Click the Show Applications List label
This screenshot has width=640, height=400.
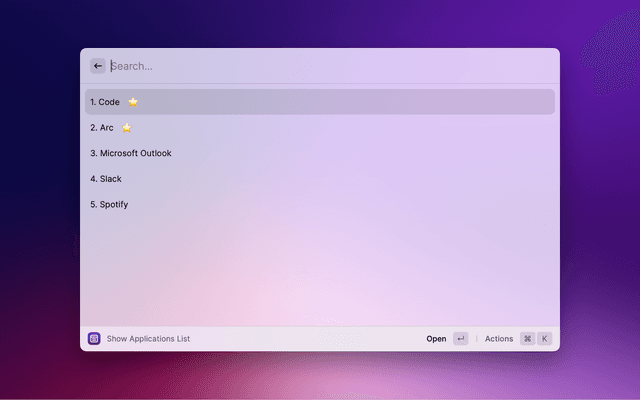point(148,339)
